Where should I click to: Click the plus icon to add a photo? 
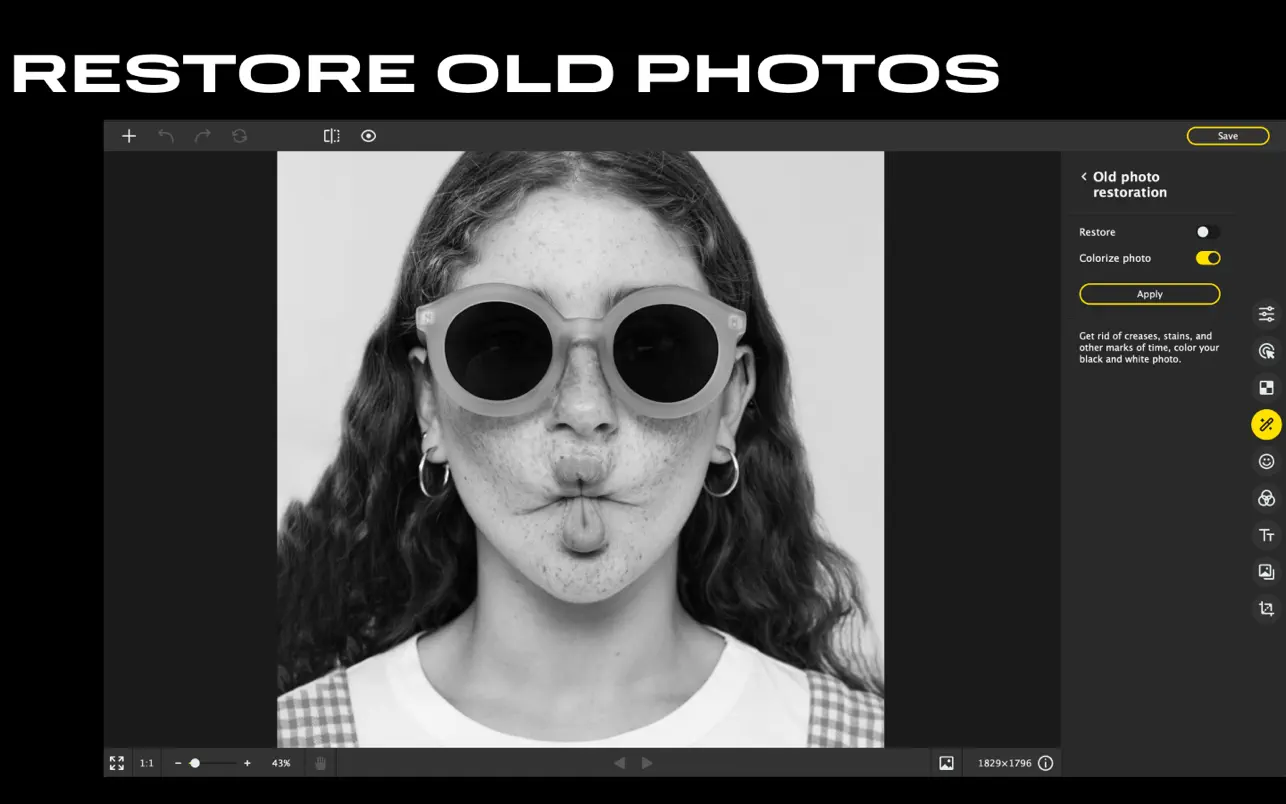(x=129, y=136)
